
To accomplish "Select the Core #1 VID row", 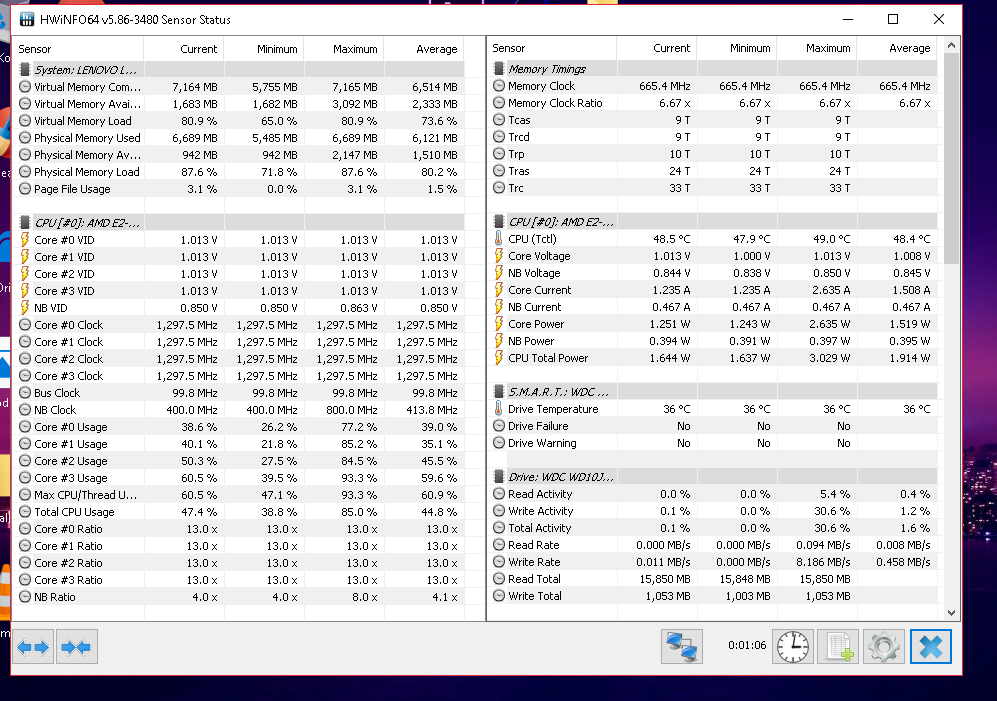I will 238,257.
